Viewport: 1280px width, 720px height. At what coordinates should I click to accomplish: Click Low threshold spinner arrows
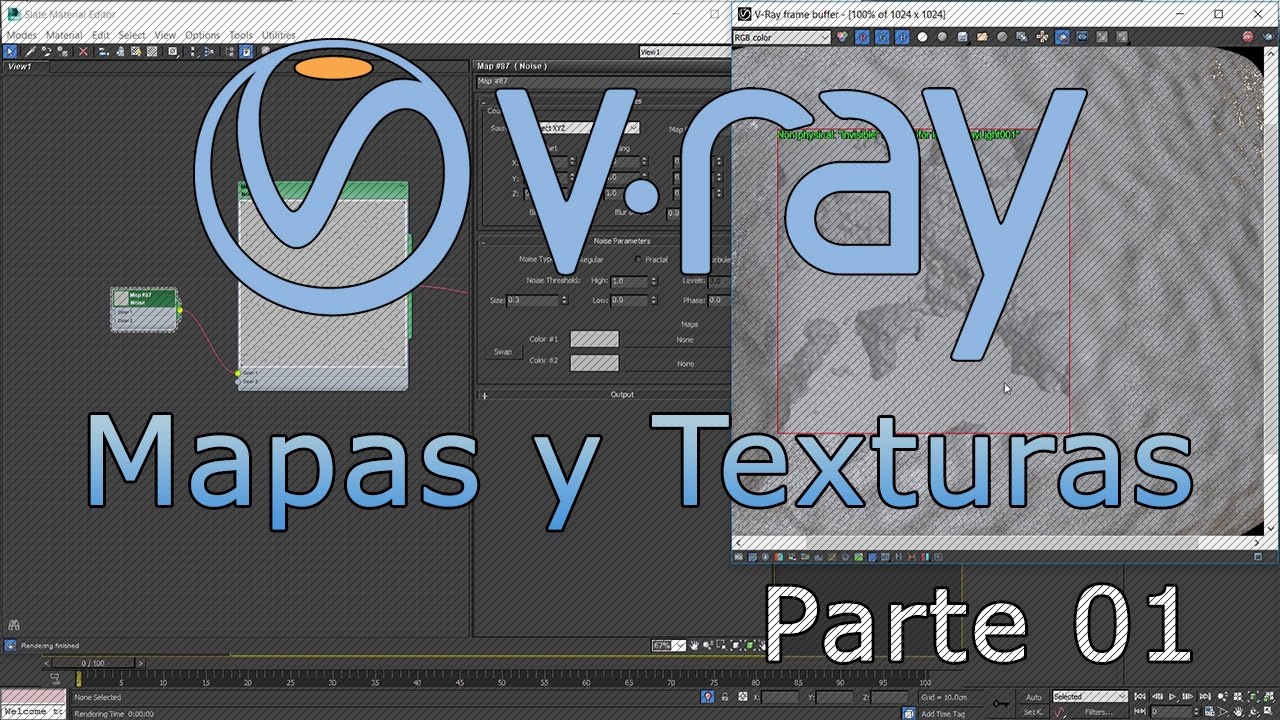point(654,300)
